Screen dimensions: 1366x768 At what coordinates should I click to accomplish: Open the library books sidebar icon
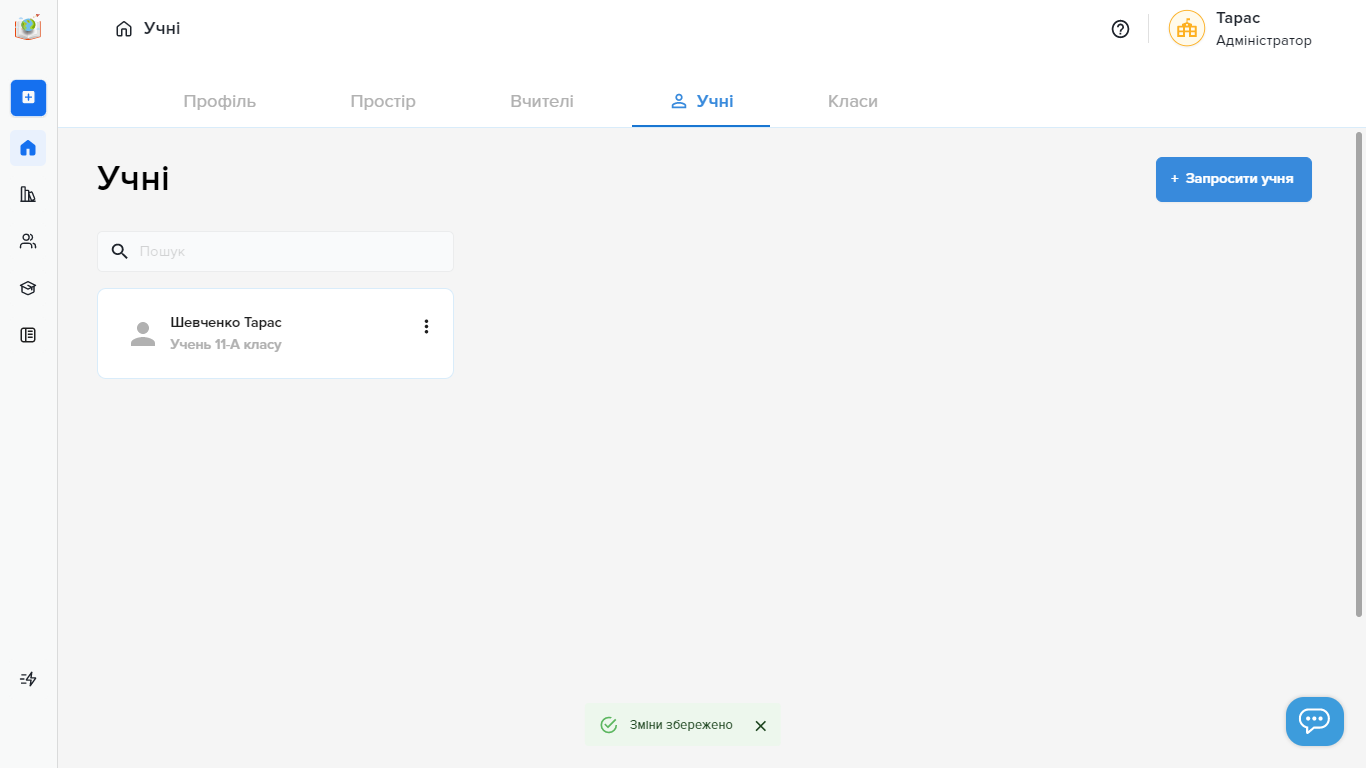[x=28, y=194]
